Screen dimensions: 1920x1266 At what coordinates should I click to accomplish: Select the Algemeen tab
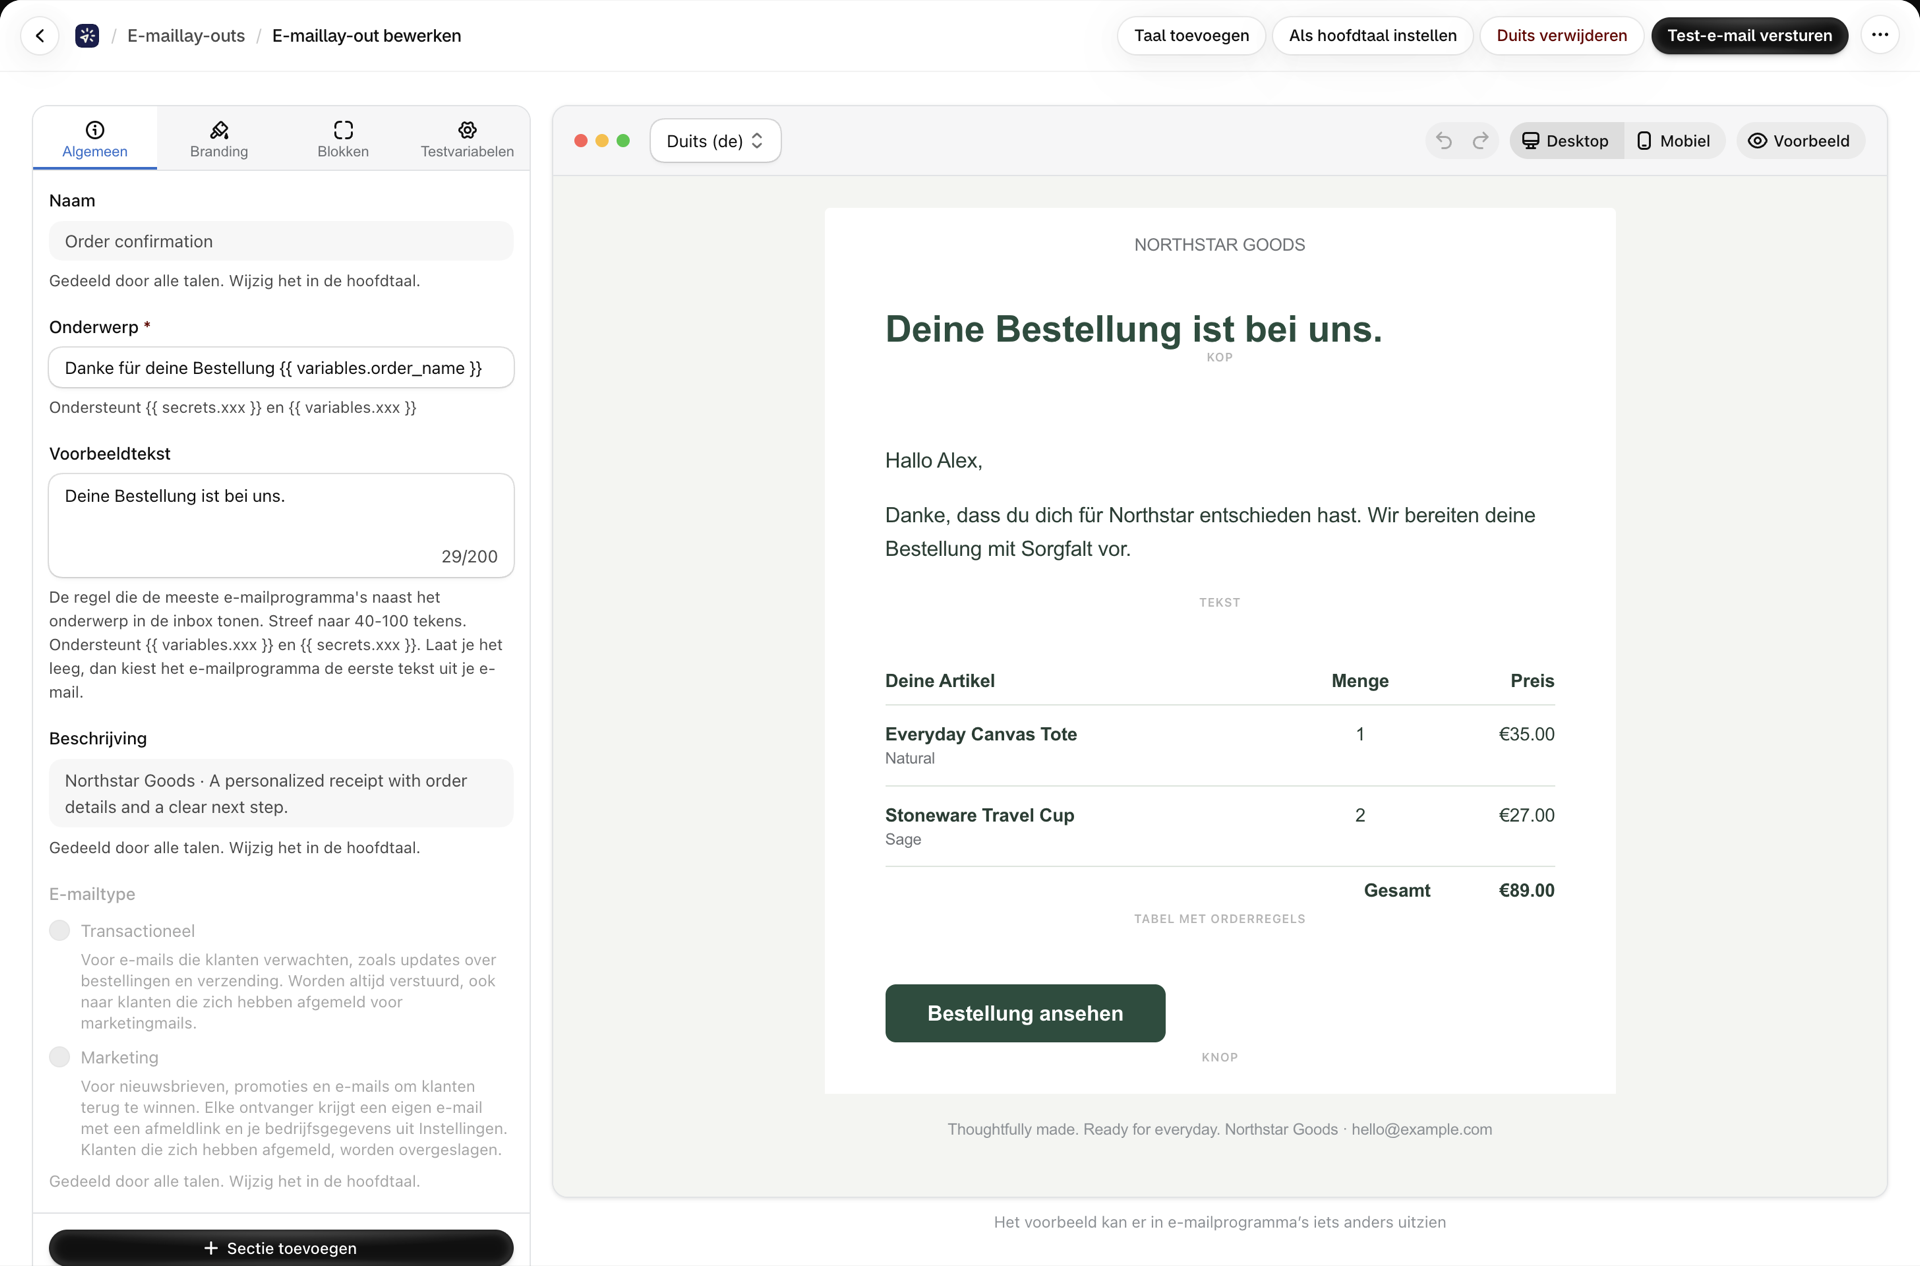pyautogui.click(x=95, y=139)
